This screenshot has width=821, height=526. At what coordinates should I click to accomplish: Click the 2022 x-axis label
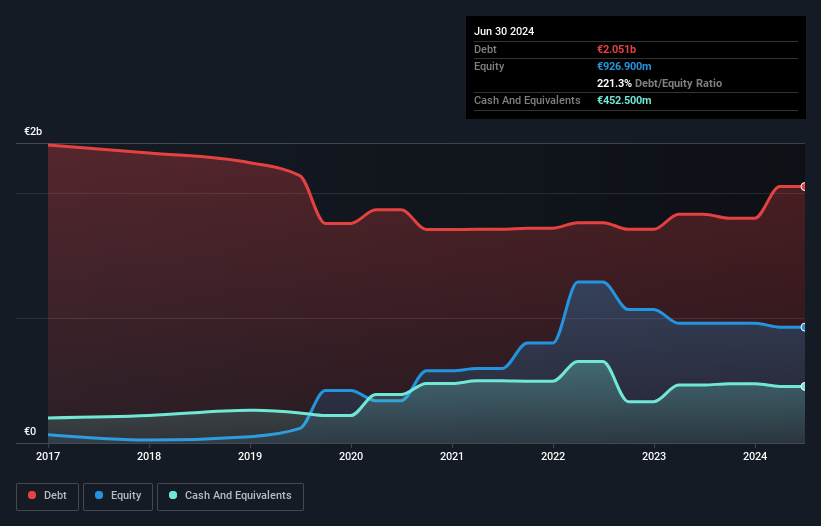coord(553,456)
